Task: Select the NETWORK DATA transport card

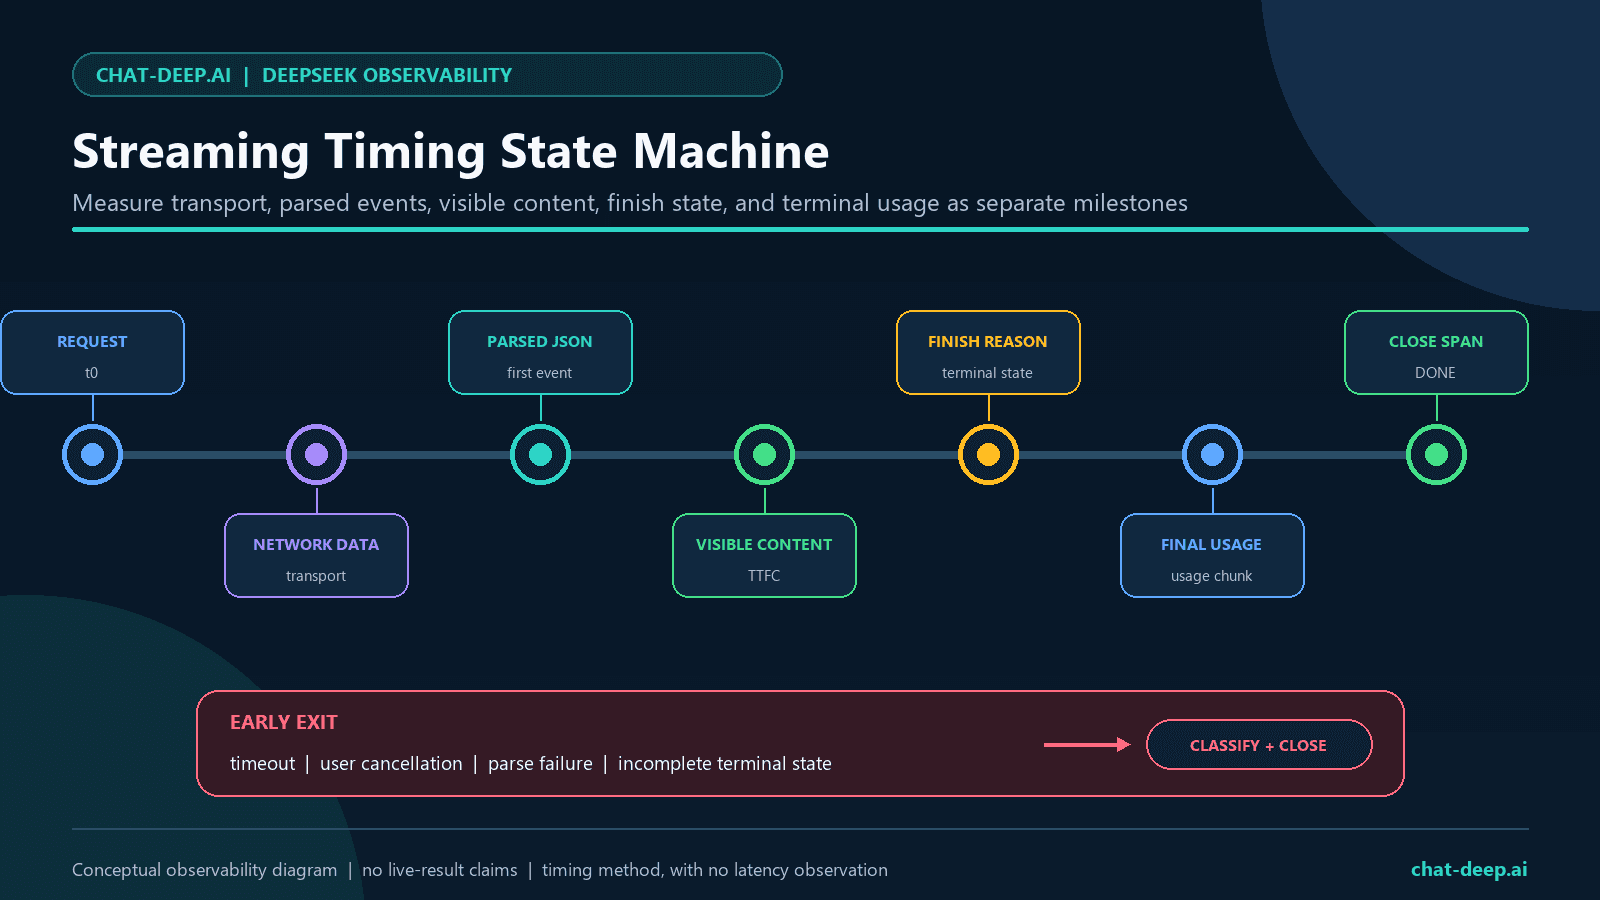Action: point(316,555)
